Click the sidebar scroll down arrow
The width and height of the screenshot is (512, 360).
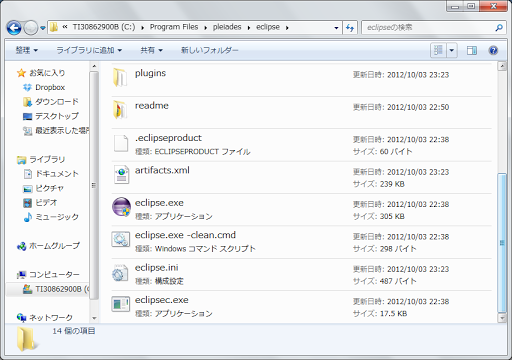(x=94, y=318)
